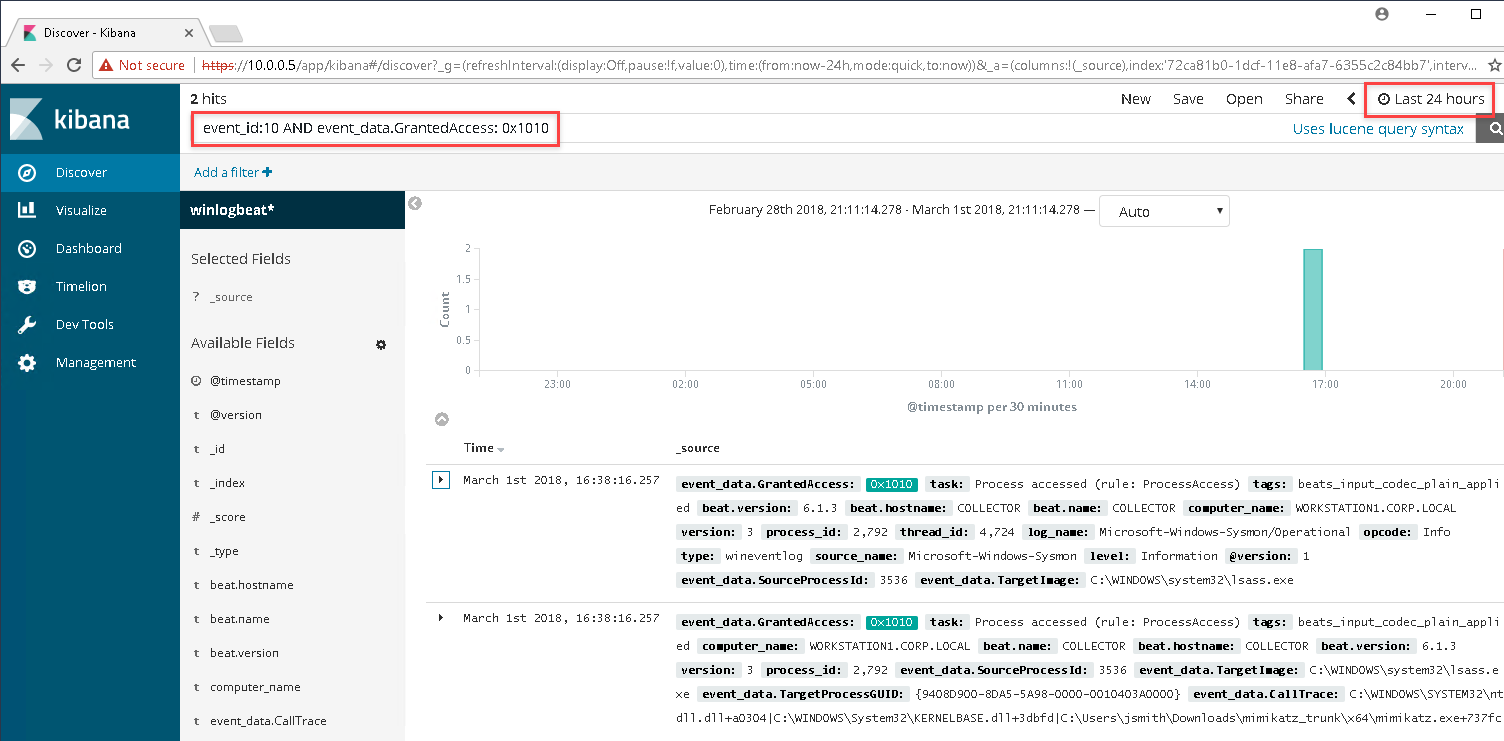The width and height of the screenshot is (1504, 741).
Task: Open Timelion from the sidebar
Action: tap(90, 286)
